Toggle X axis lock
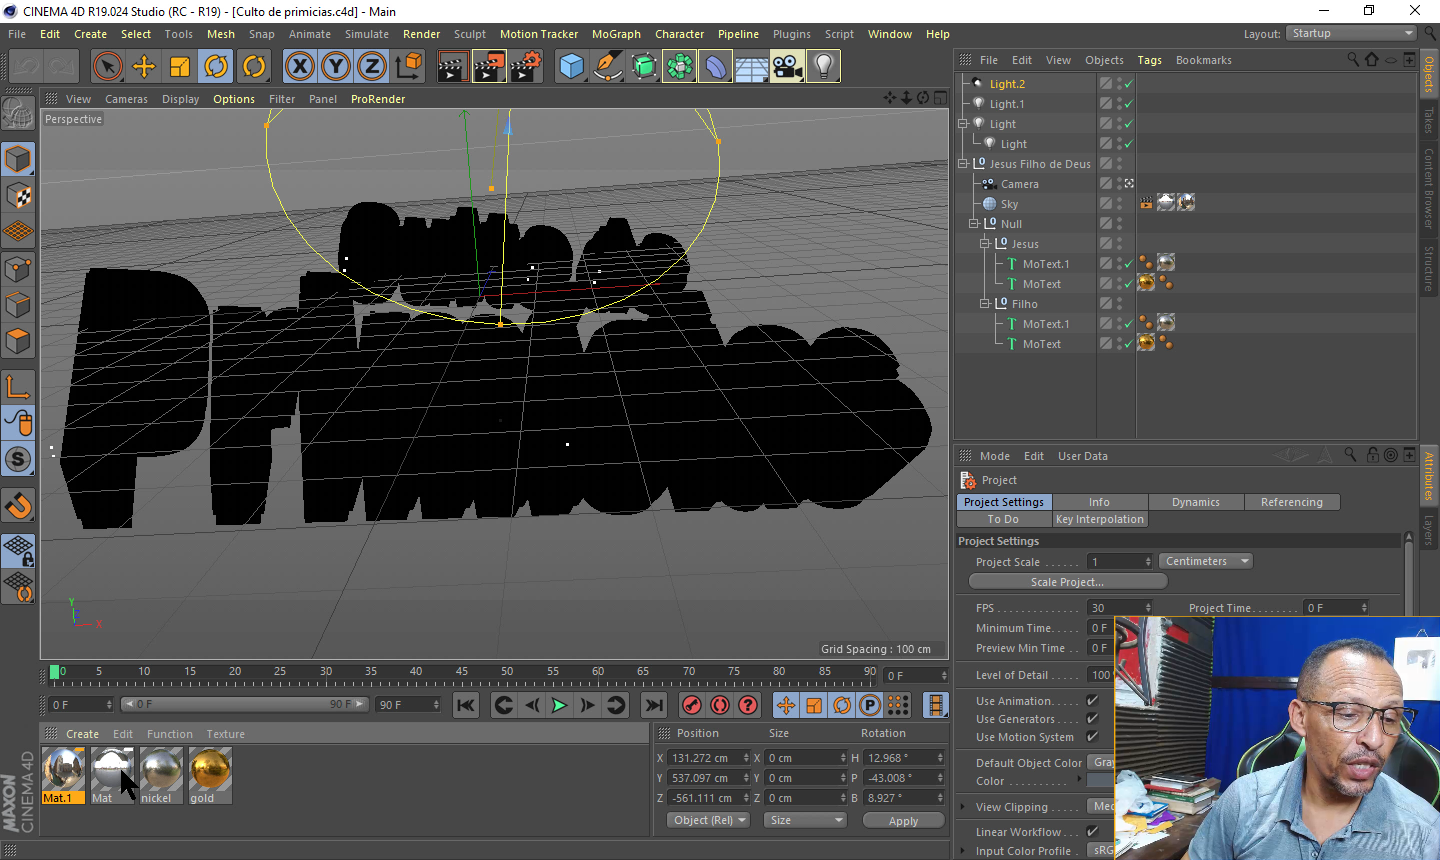Viewport: 1440px width, 860px height. tap(299, 67)
